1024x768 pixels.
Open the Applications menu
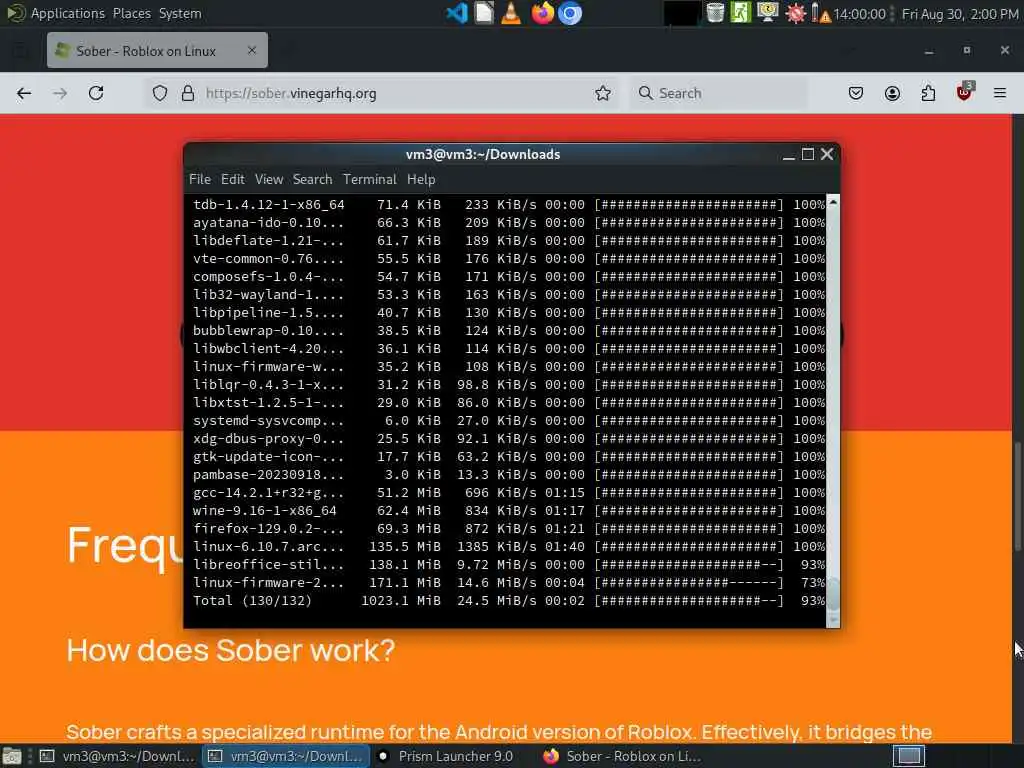[67, 13]
